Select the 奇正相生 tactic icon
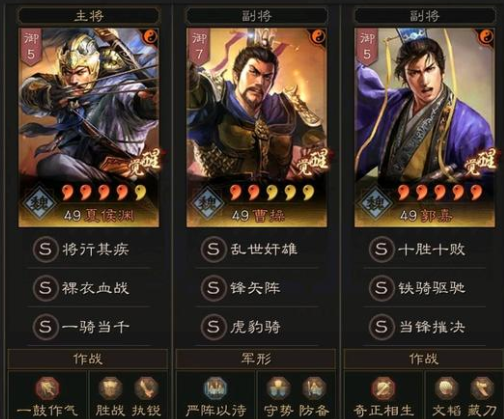504x419 pixels. (384, 389)
